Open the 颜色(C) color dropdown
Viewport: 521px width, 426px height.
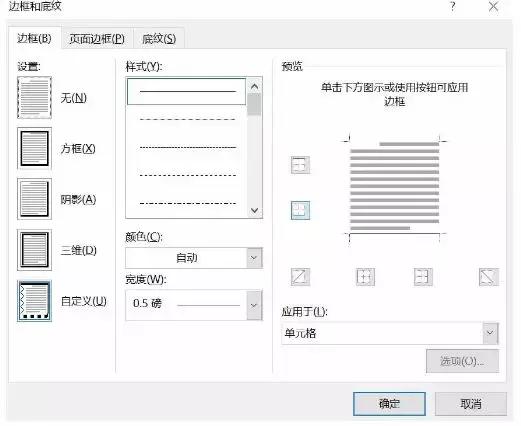pyautogui.click(x=254, y=258)
